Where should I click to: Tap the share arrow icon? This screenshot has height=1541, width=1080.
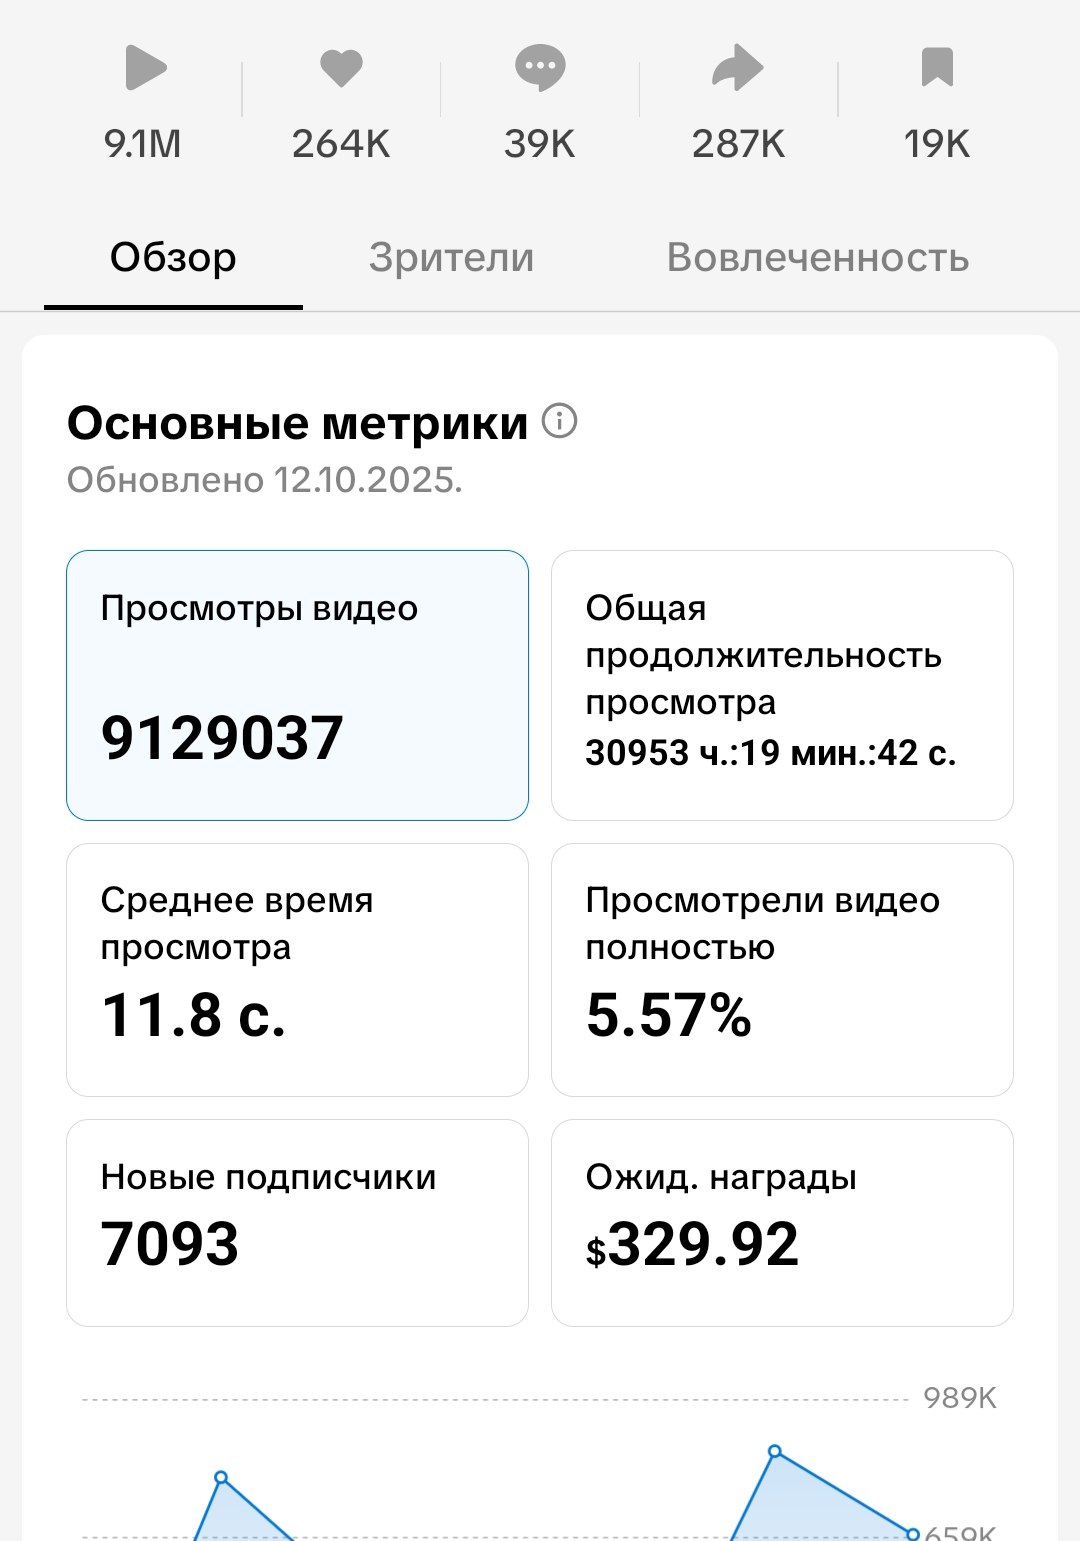738,69
